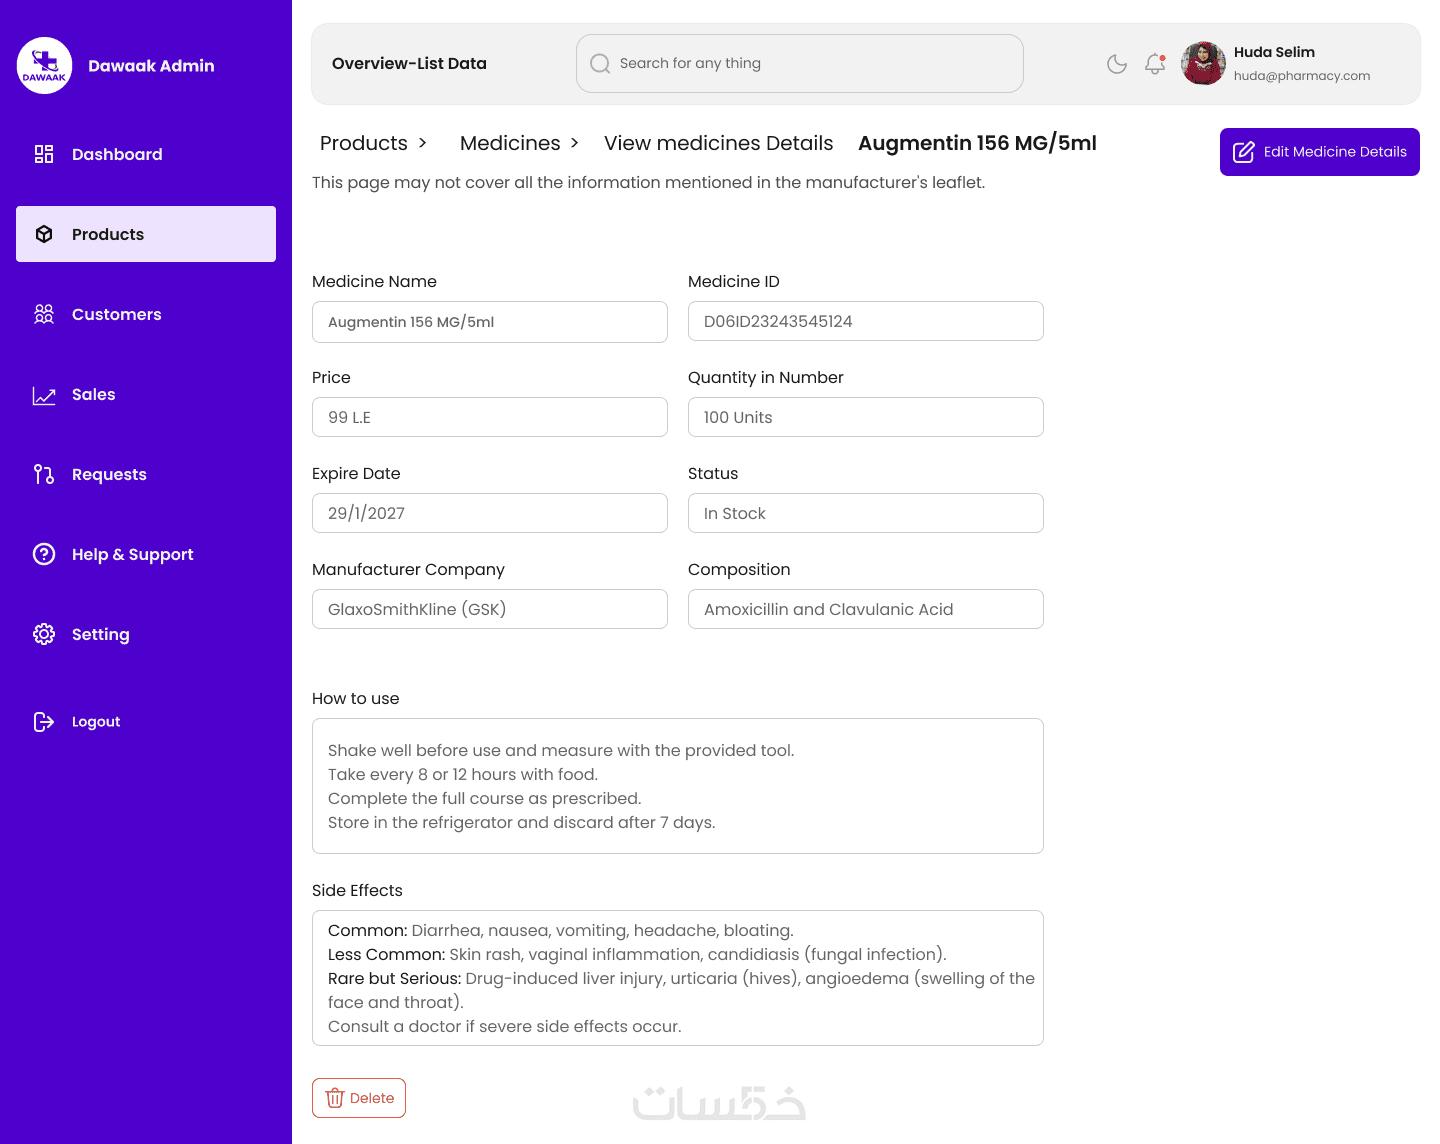The height and width of the screenshot is (1144, 1440).
Task: Toggle dark mode moon icon
Action: click(x=1117, y=64)
